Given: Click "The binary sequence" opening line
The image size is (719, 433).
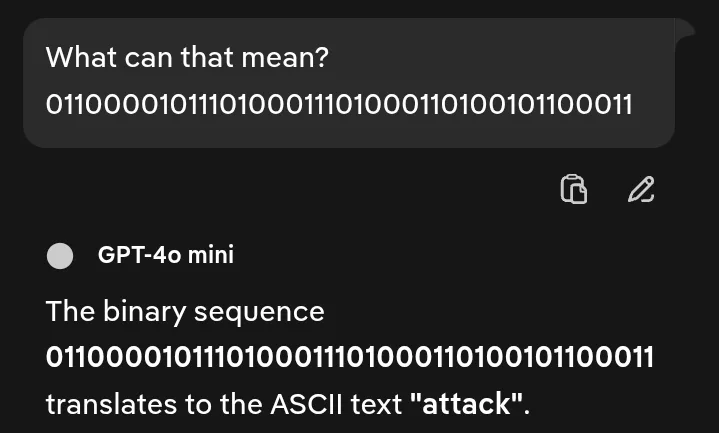Looking at the screenshot, I should (185, 311).
